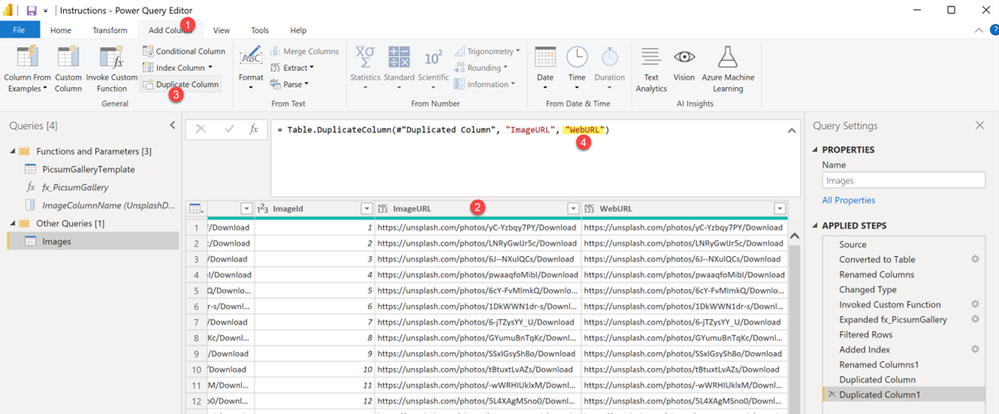
Task: Edit the query Name field
Action: 904,180
